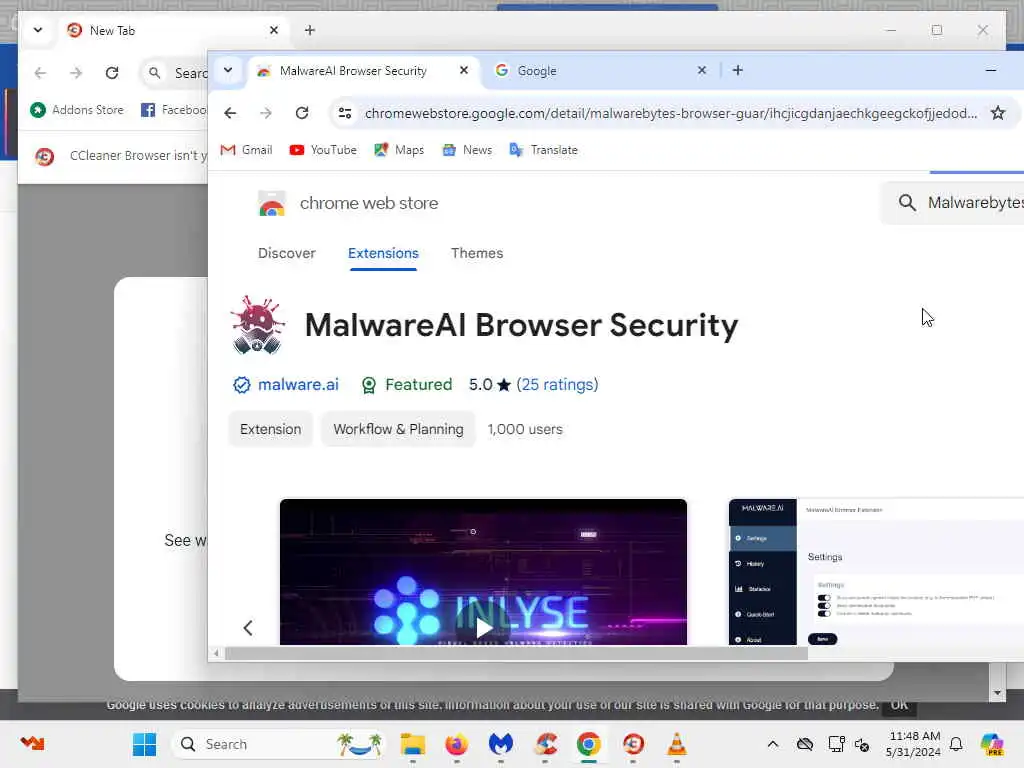1024x768 pixels.
Task: Click the MalwareAI extension logo icon
Action: [258, 325]
